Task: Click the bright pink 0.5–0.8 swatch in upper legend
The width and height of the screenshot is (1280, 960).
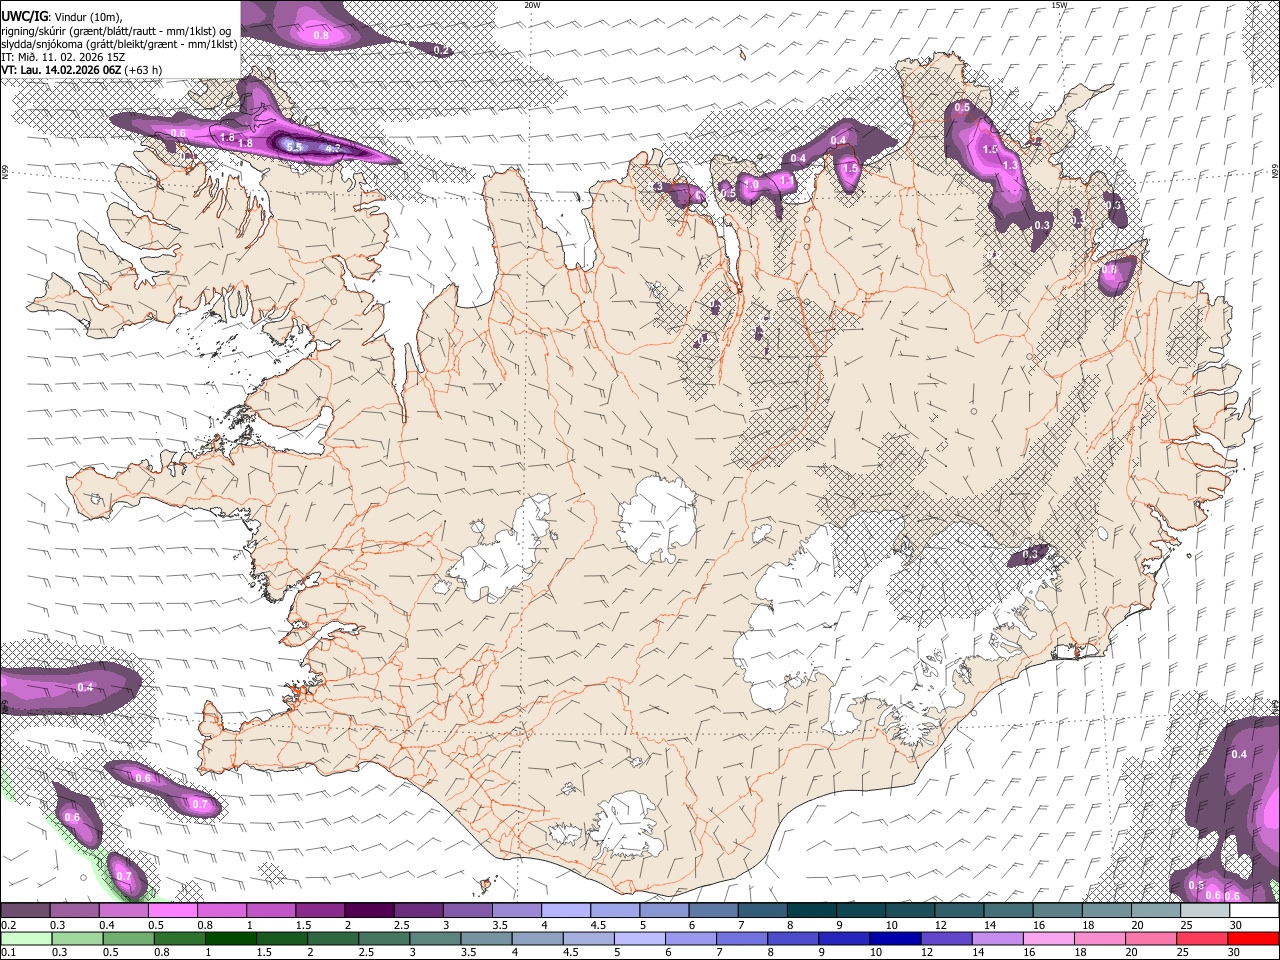Action: click(x=172, y=911)
